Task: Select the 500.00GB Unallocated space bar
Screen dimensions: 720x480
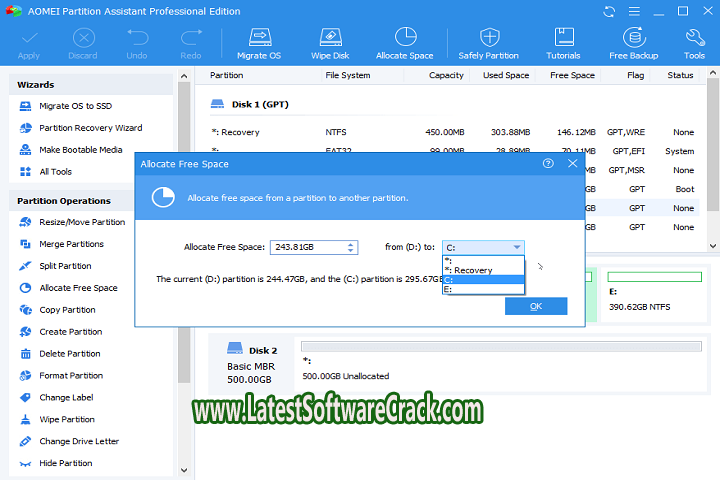Action: (501, 347)
